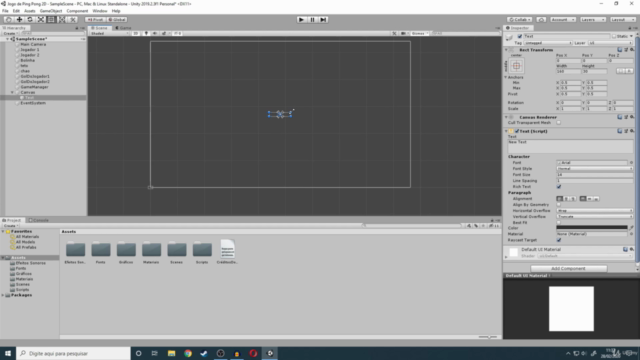
Task: Select the combined Transform tool
Action: pyautogui.click(x=62, y=20)
